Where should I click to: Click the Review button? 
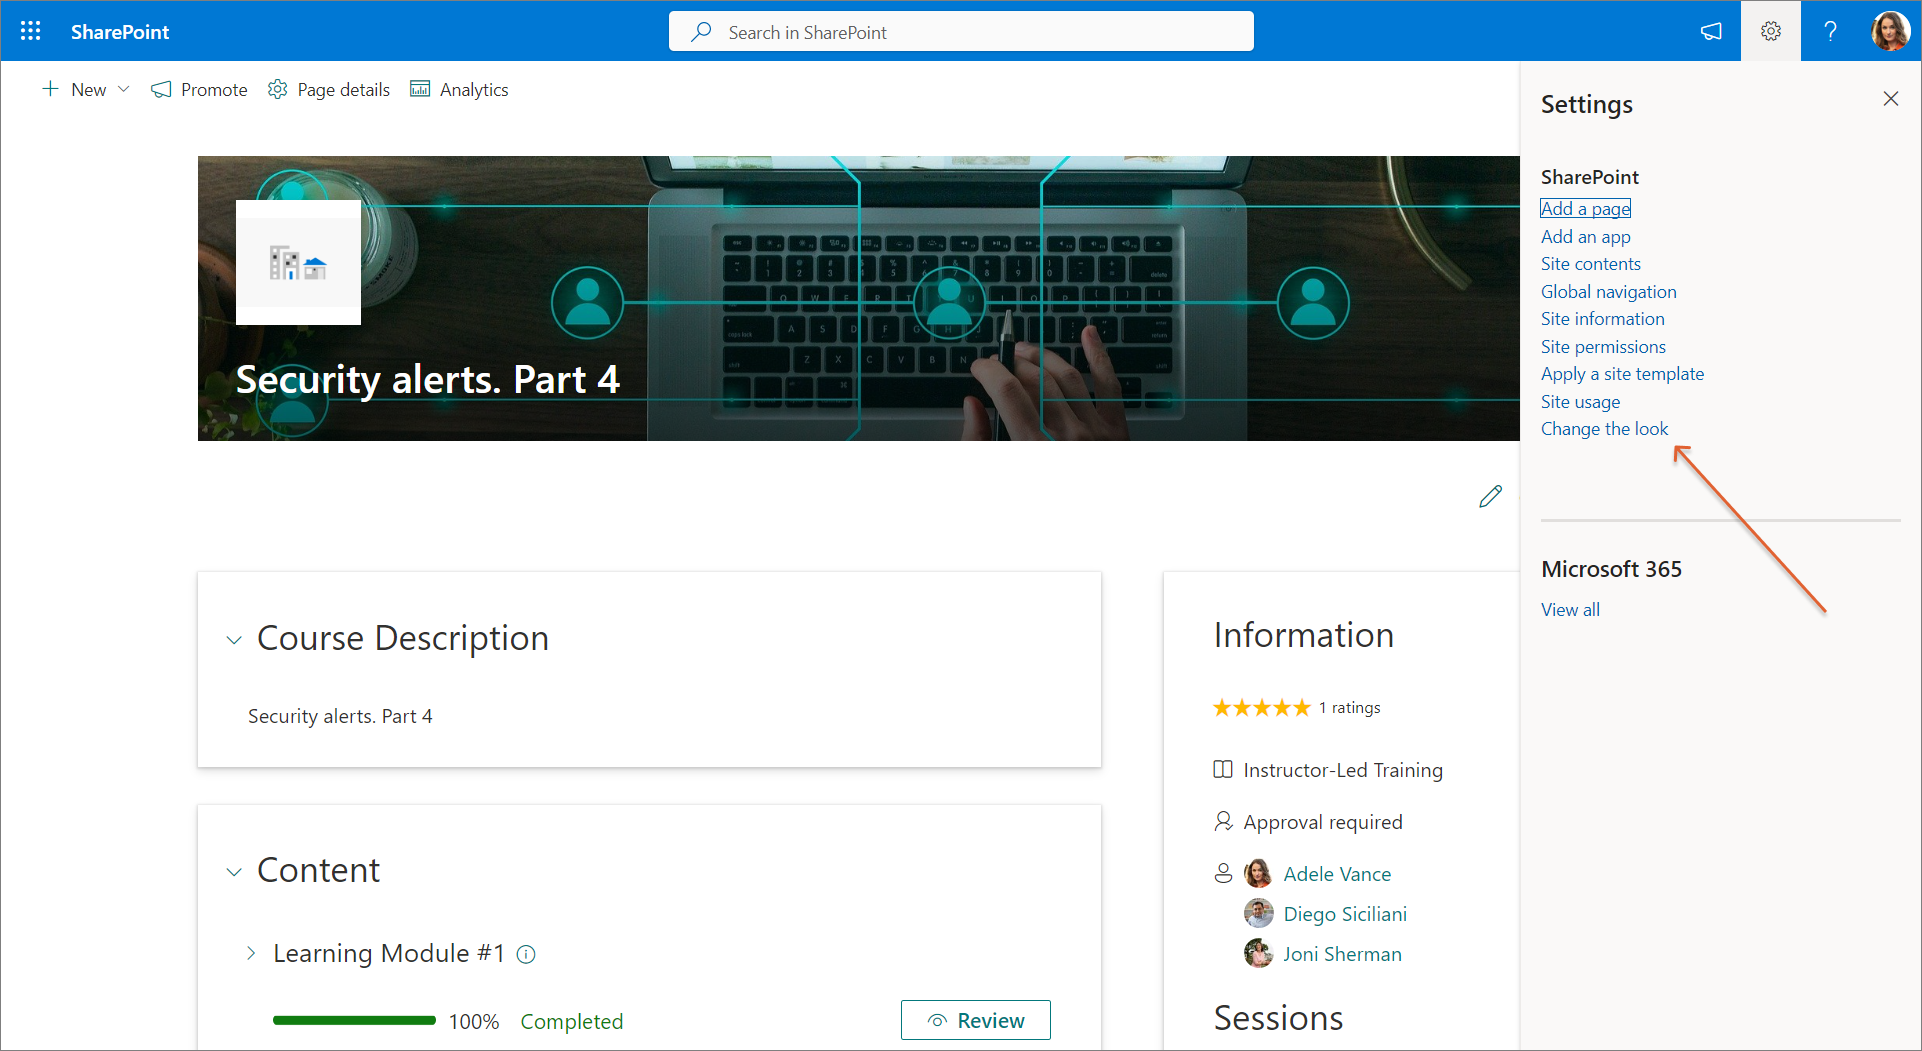tap(975, 1020)
